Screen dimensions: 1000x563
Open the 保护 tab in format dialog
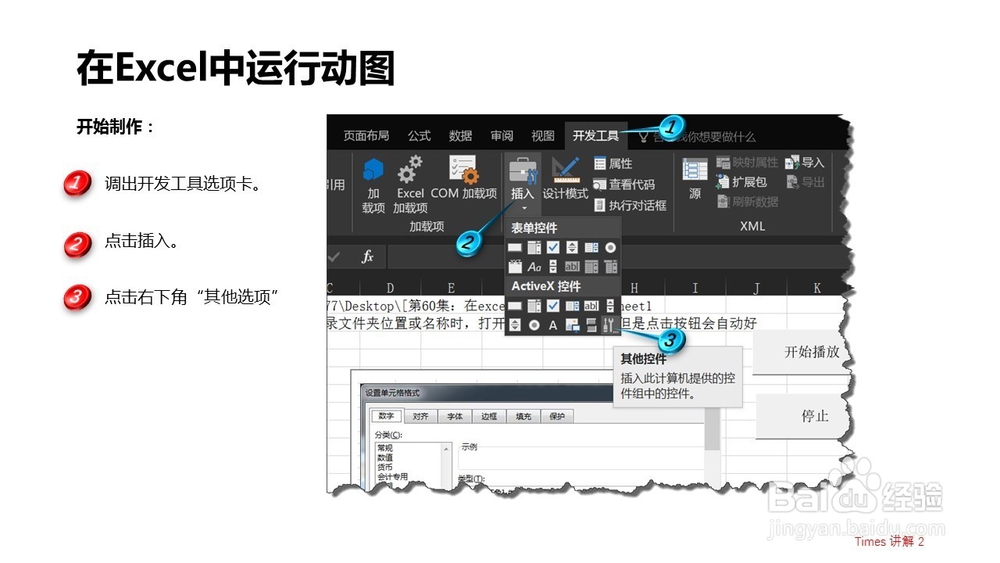[x=557, y=416]
